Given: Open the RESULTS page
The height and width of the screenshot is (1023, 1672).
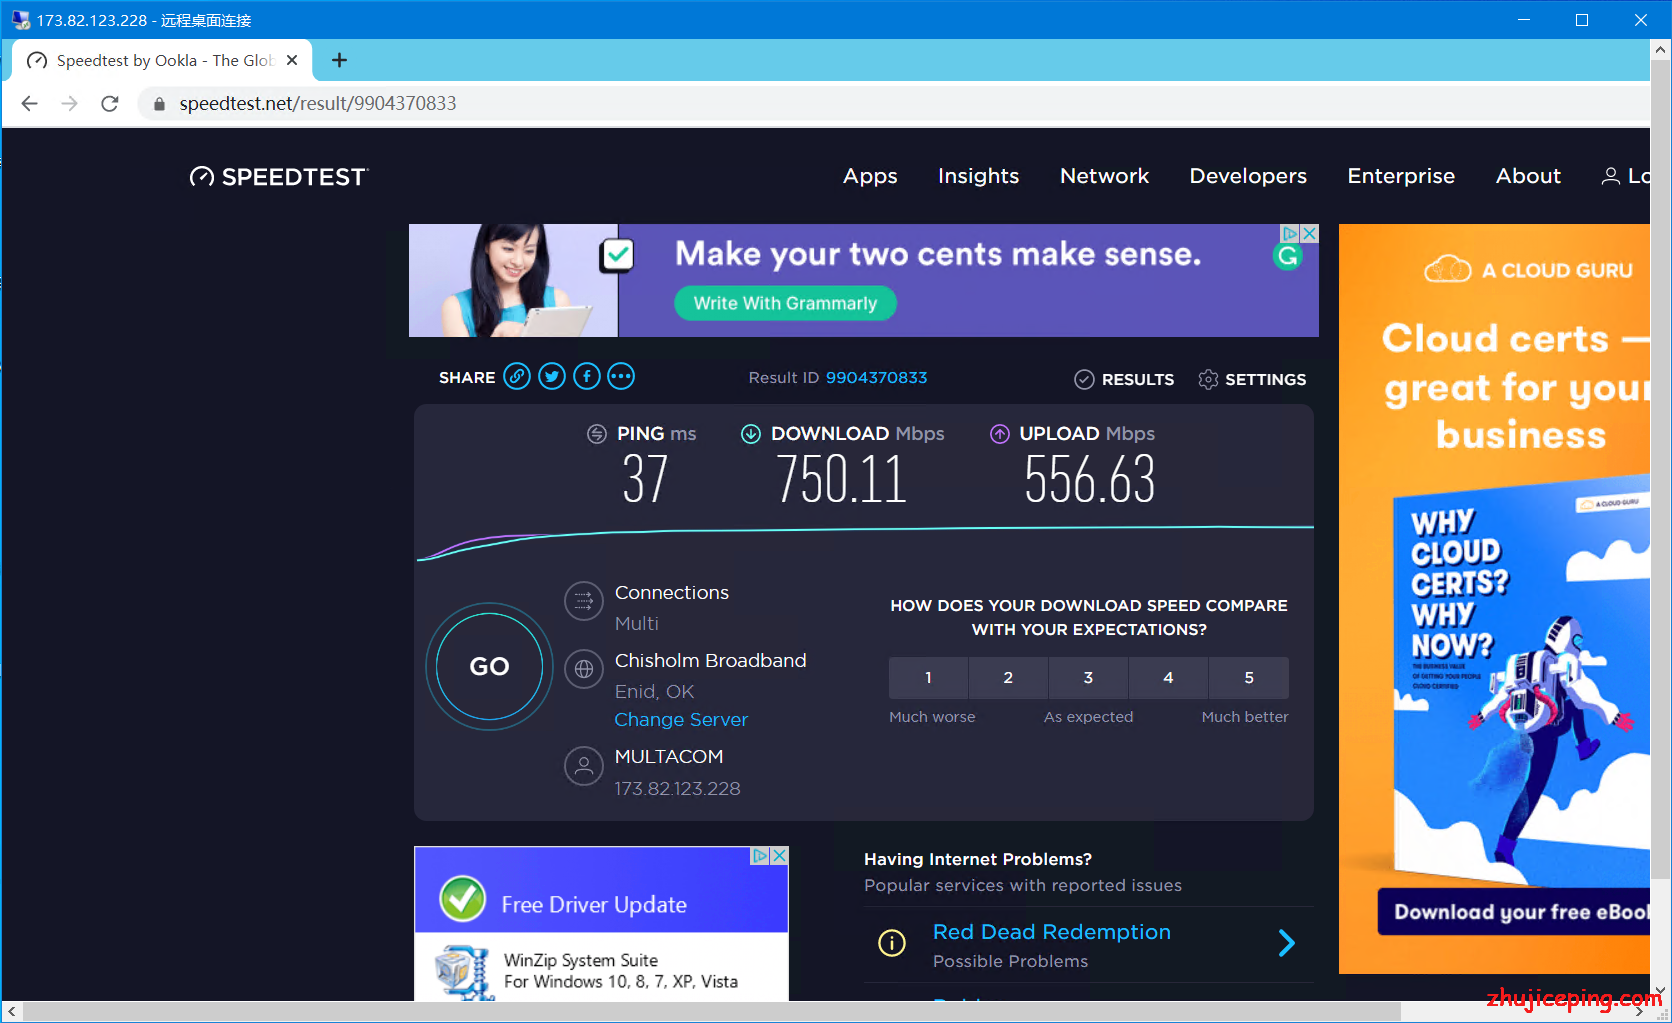Looking at the screenshot, I should 1124,379.
